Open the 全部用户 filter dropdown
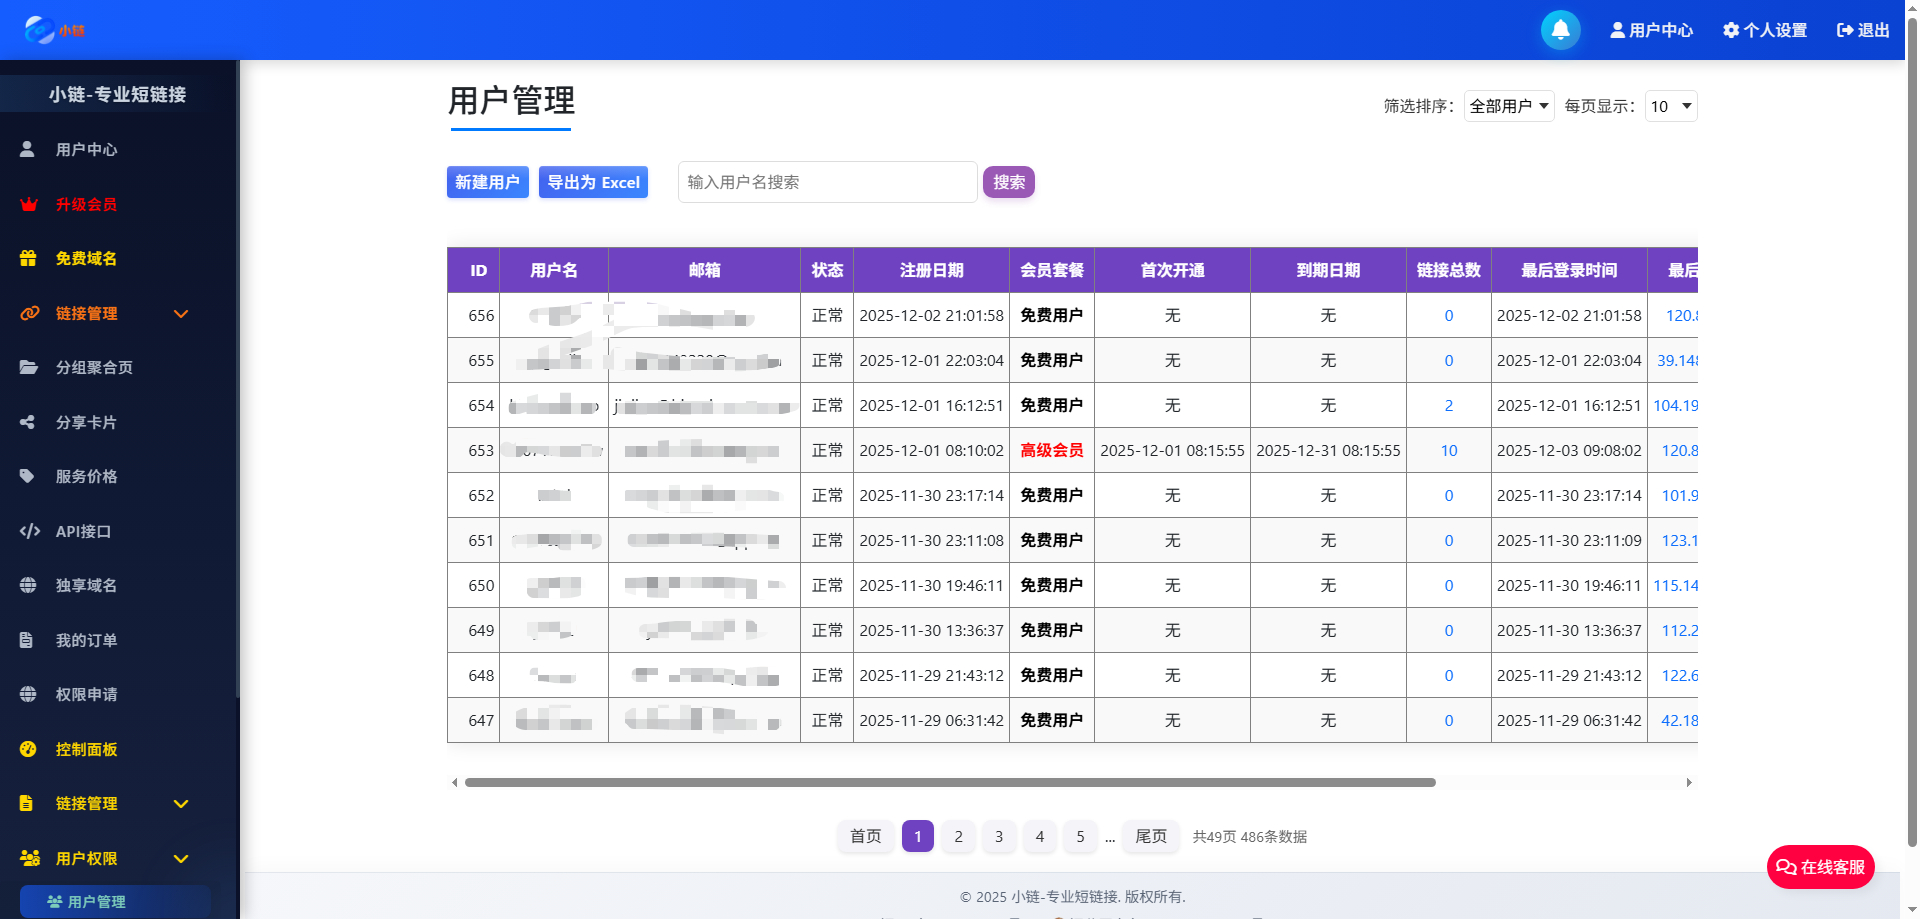This screenshot has width=1920, height=919. point(1508,106)
